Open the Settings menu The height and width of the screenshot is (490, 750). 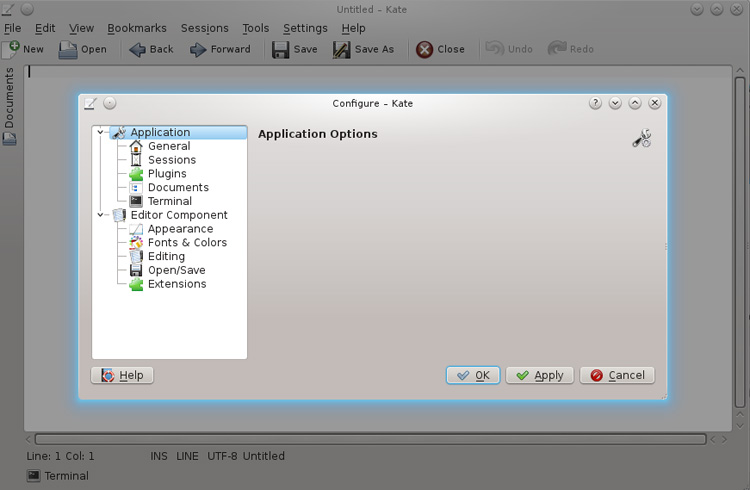(305, 28)
